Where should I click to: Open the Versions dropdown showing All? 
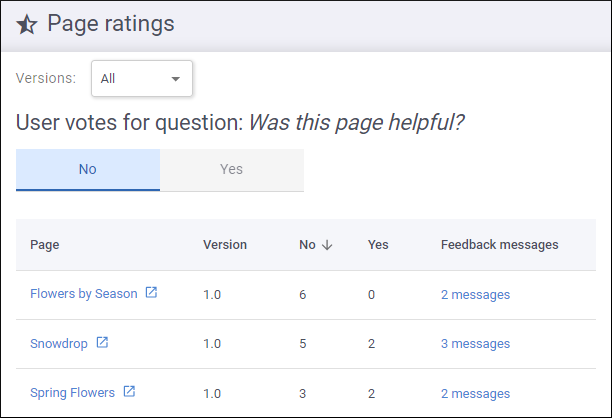[x=141, y=79]
